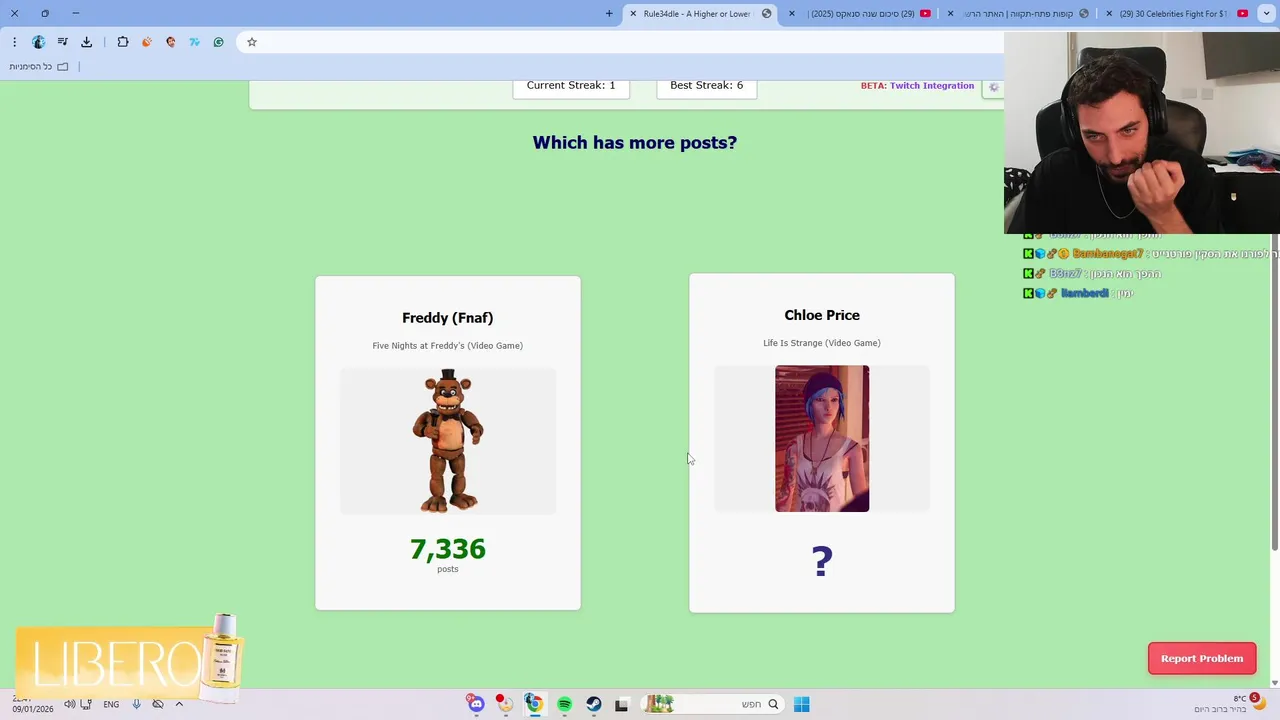This screenshot has width=1280, height=720.
Task: Click the Chloe Price image
Action: coord(822,439)
